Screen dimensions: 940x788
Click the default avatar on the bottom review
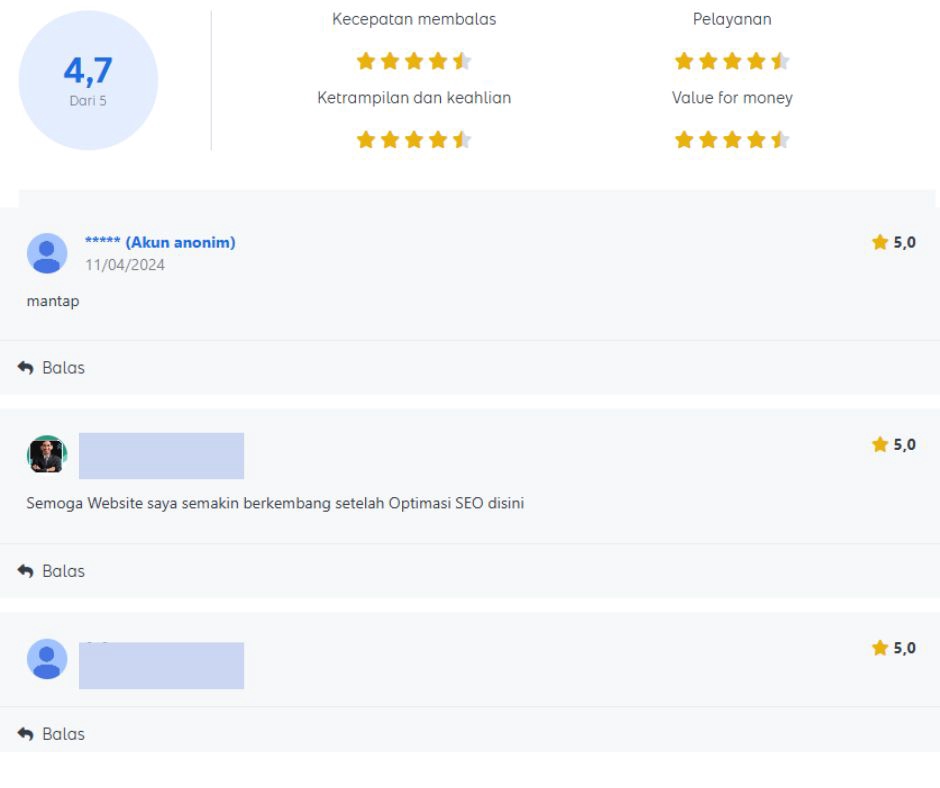(x=46, y=659)
